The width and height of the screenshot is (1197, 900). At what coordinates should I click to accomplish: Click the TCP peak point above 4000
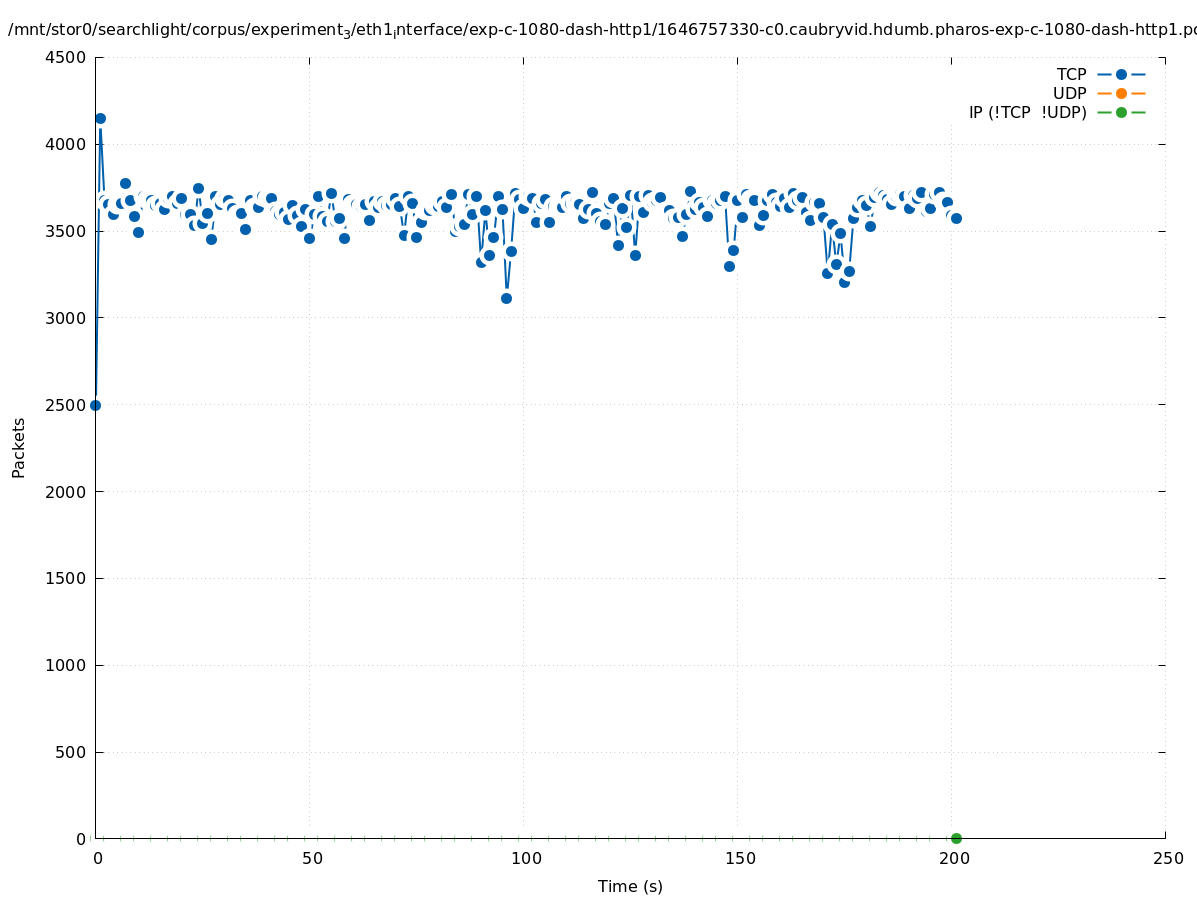tap(100, 119)
